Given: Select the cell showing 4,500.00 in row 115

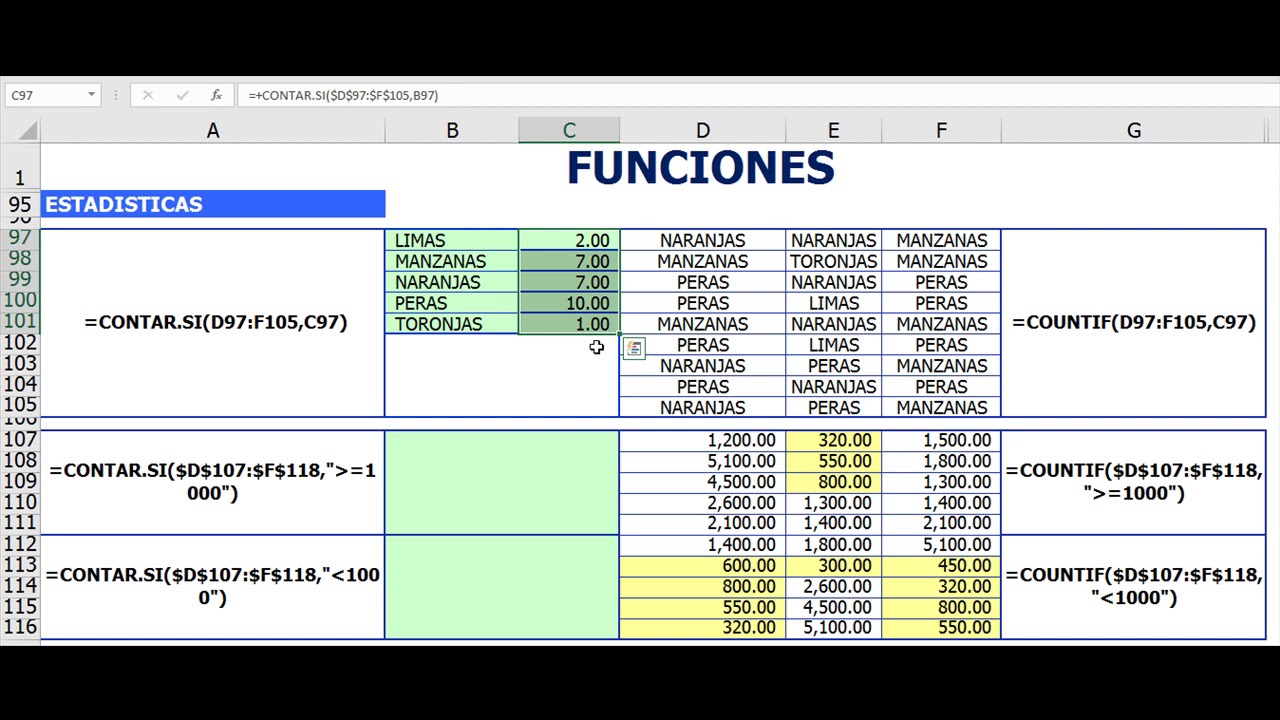Looking at the screenshot, I should tap(833, 607).
